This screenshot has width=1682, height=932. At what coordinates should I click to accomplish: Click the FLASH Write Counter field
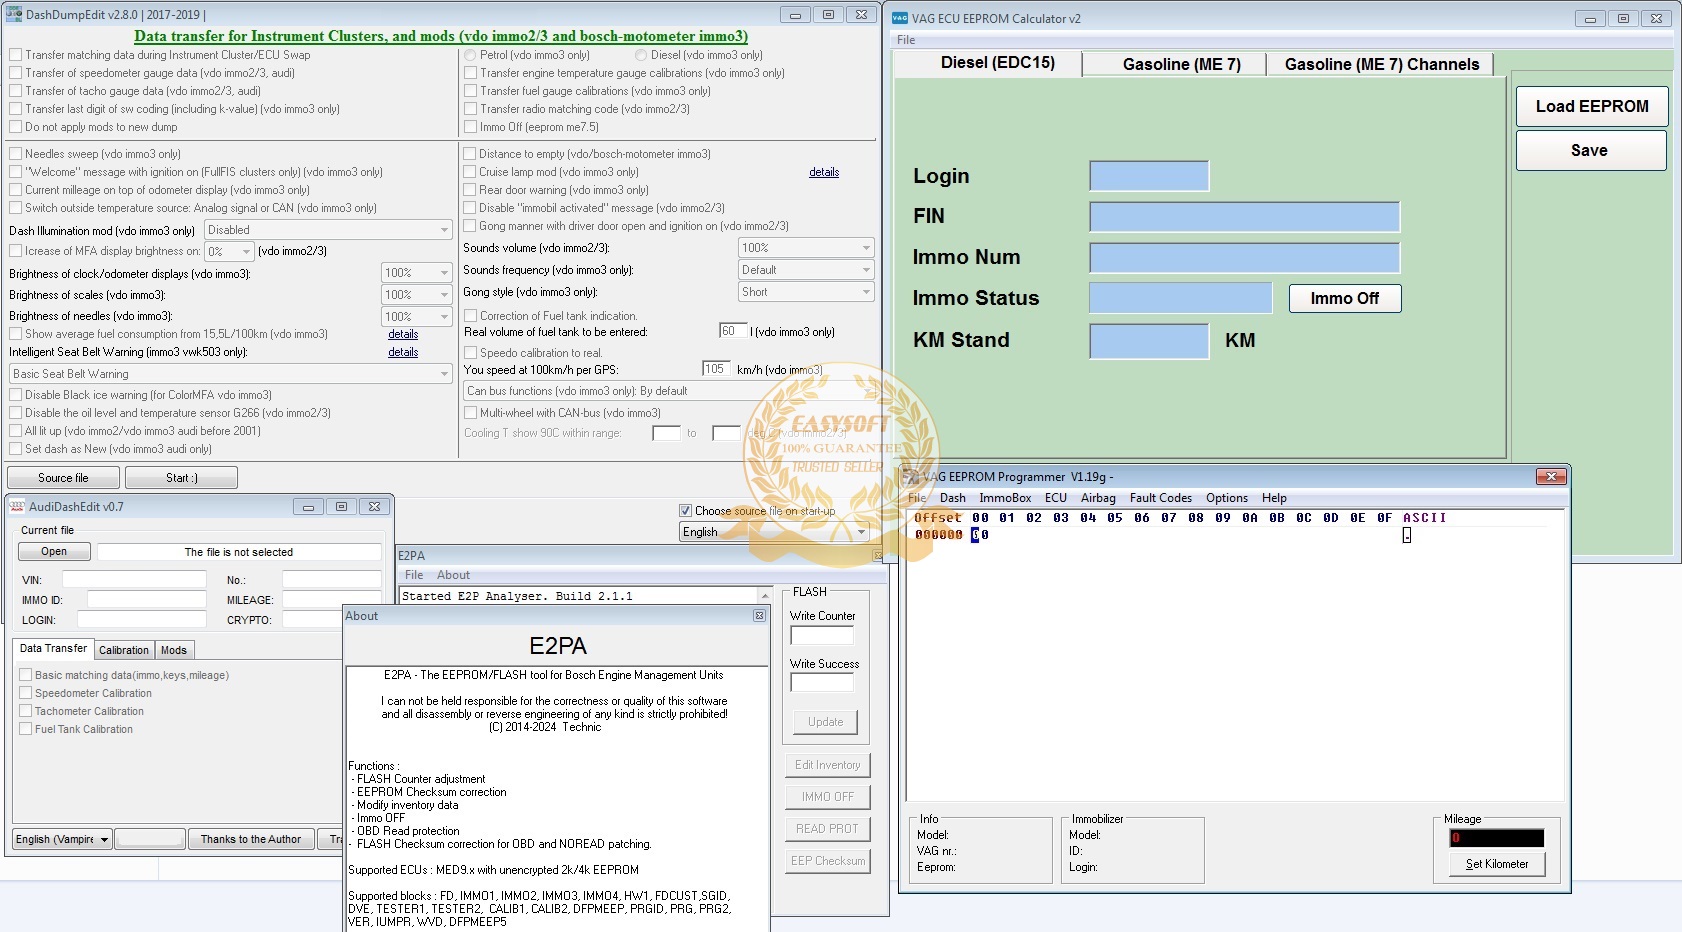(x=822, y=635)
